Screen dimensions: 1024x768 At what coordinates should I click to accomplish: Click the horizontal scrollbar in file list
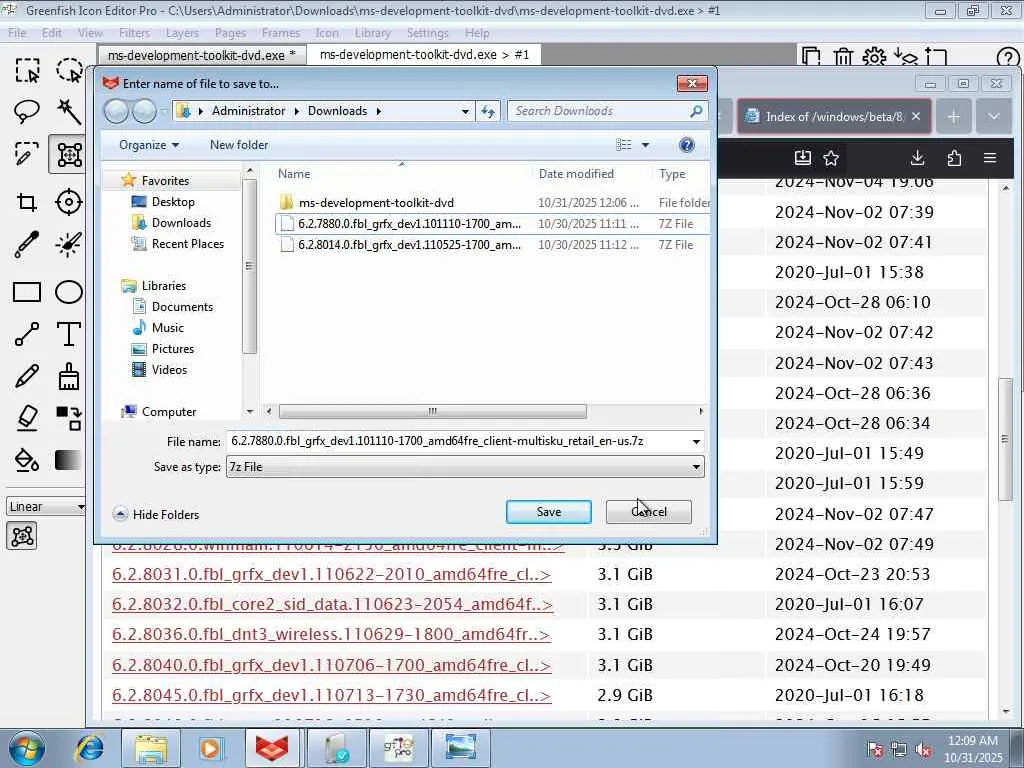coord(432,411)
